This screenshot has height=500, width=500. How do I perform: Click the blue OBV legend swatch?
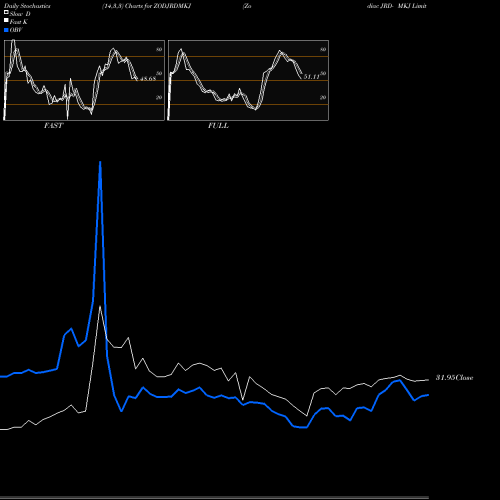pos(6,30)
